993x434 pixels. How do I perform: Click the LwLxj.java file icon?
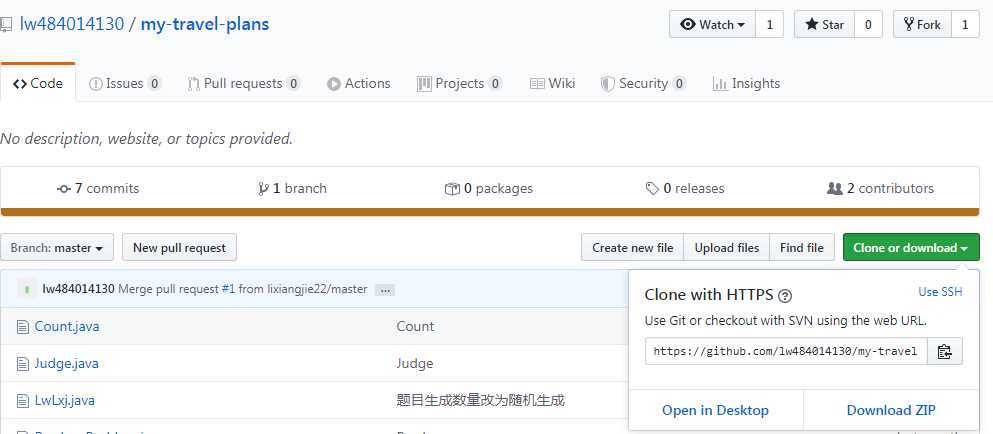point(23,400)
